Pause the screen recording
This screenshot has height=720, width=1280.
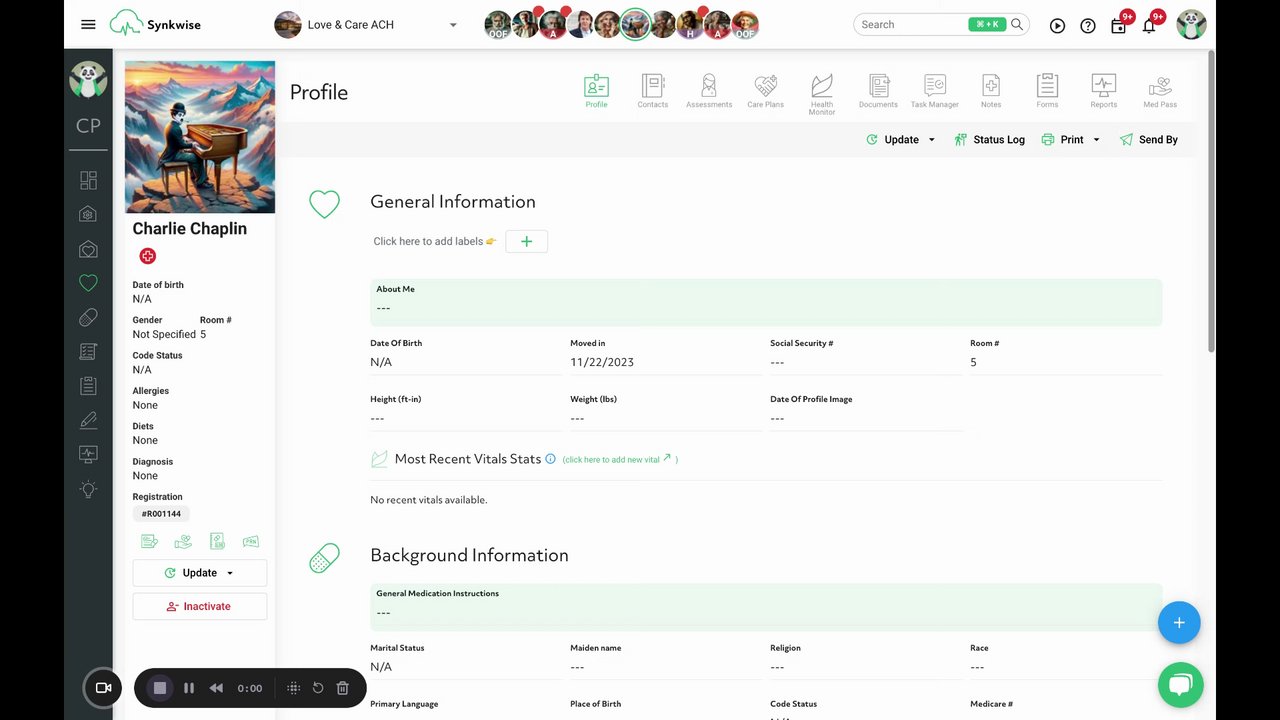(x=189, y=688)
